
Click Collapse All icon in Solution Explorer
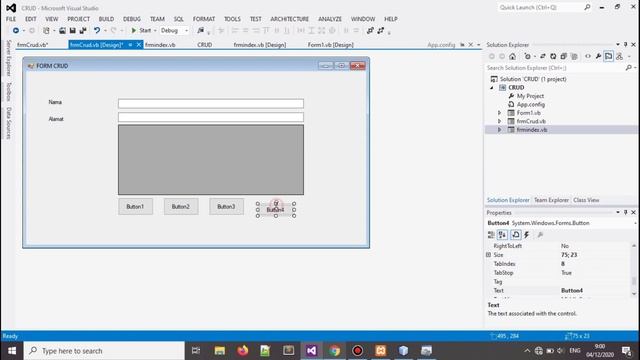pyautogui.click(x=564, y=56)
